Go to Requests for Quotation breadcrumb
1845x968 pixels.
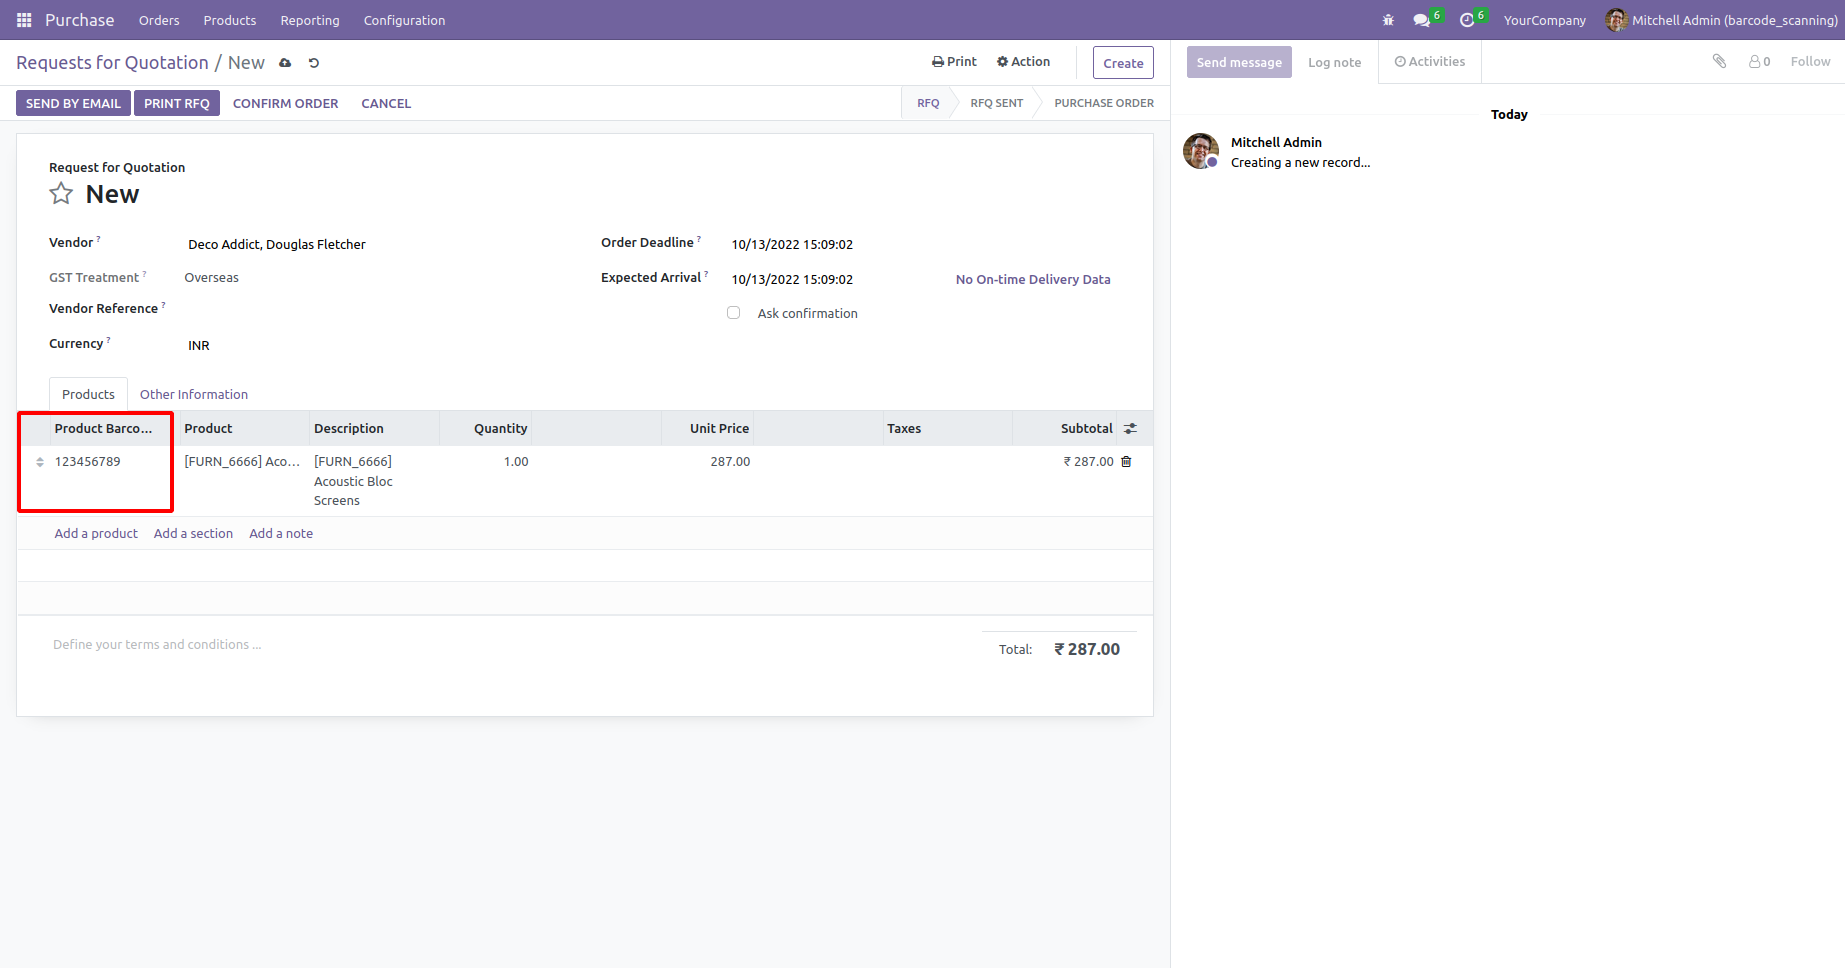pos(112,63)
